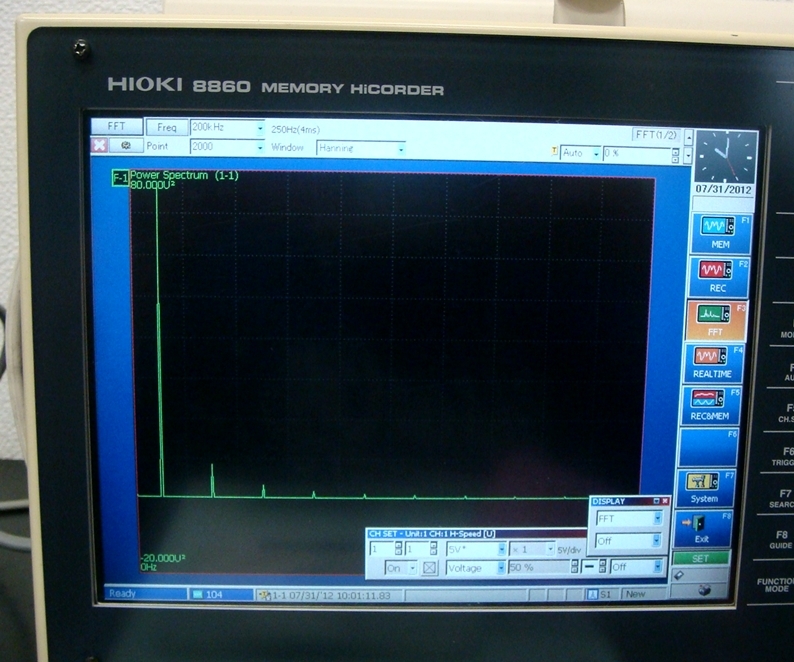Viewport: 794px width, 662px height.
Task: Click the eraser icon below SET
Action: pos(680,575)
